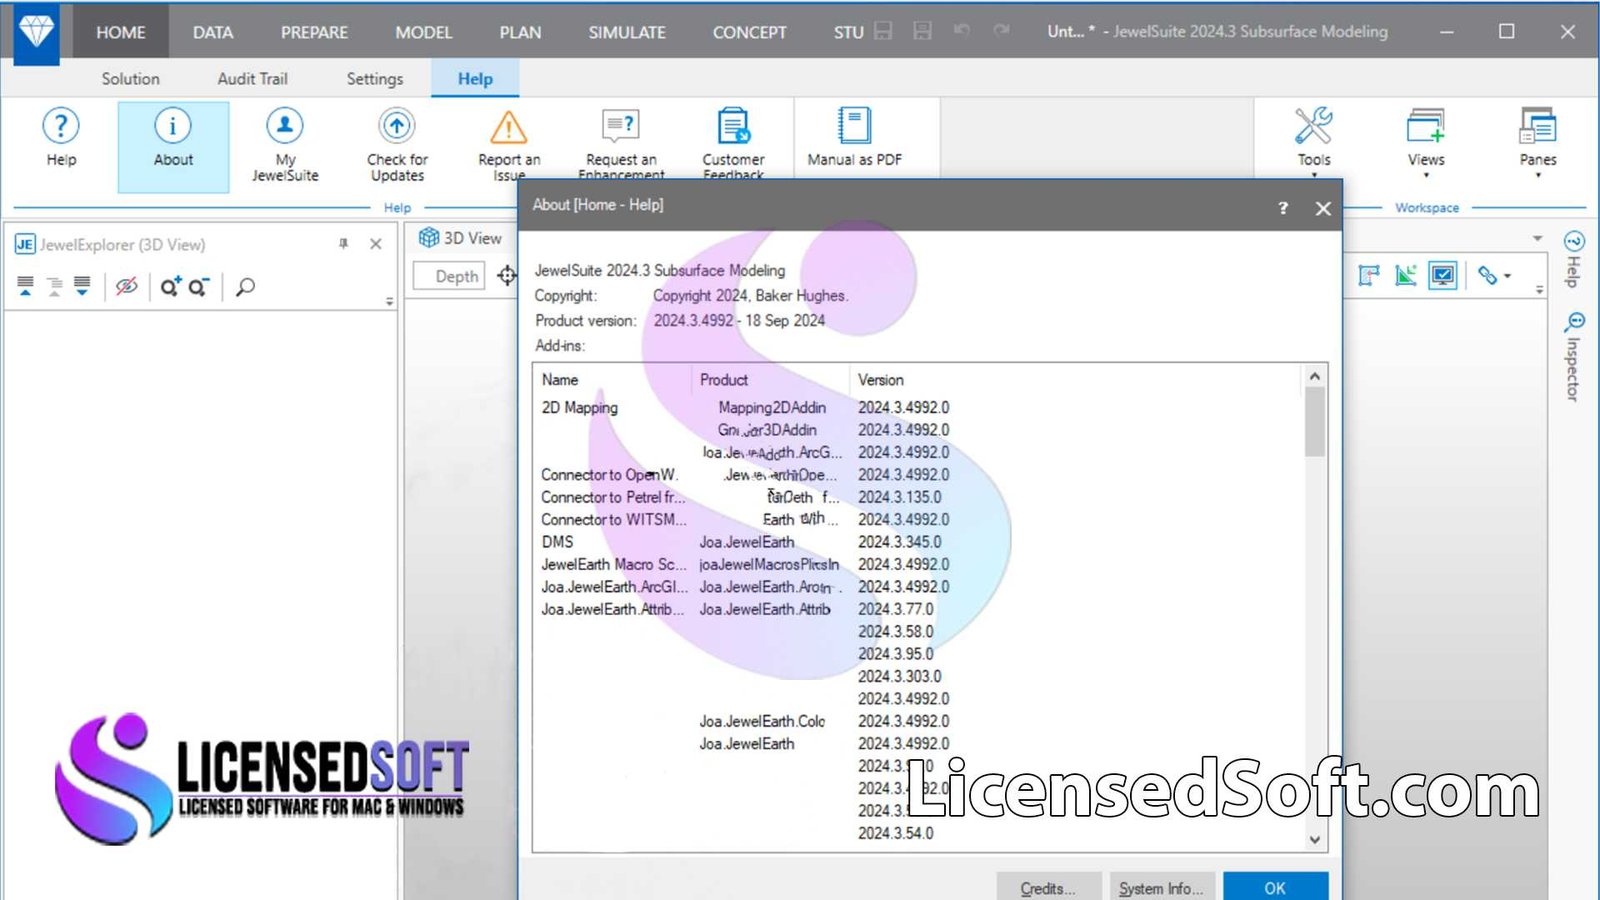This screenshot has width=1600, height=900.
Task: Click zoom-out minus icon in JewelExplorer
Action: 198,287
